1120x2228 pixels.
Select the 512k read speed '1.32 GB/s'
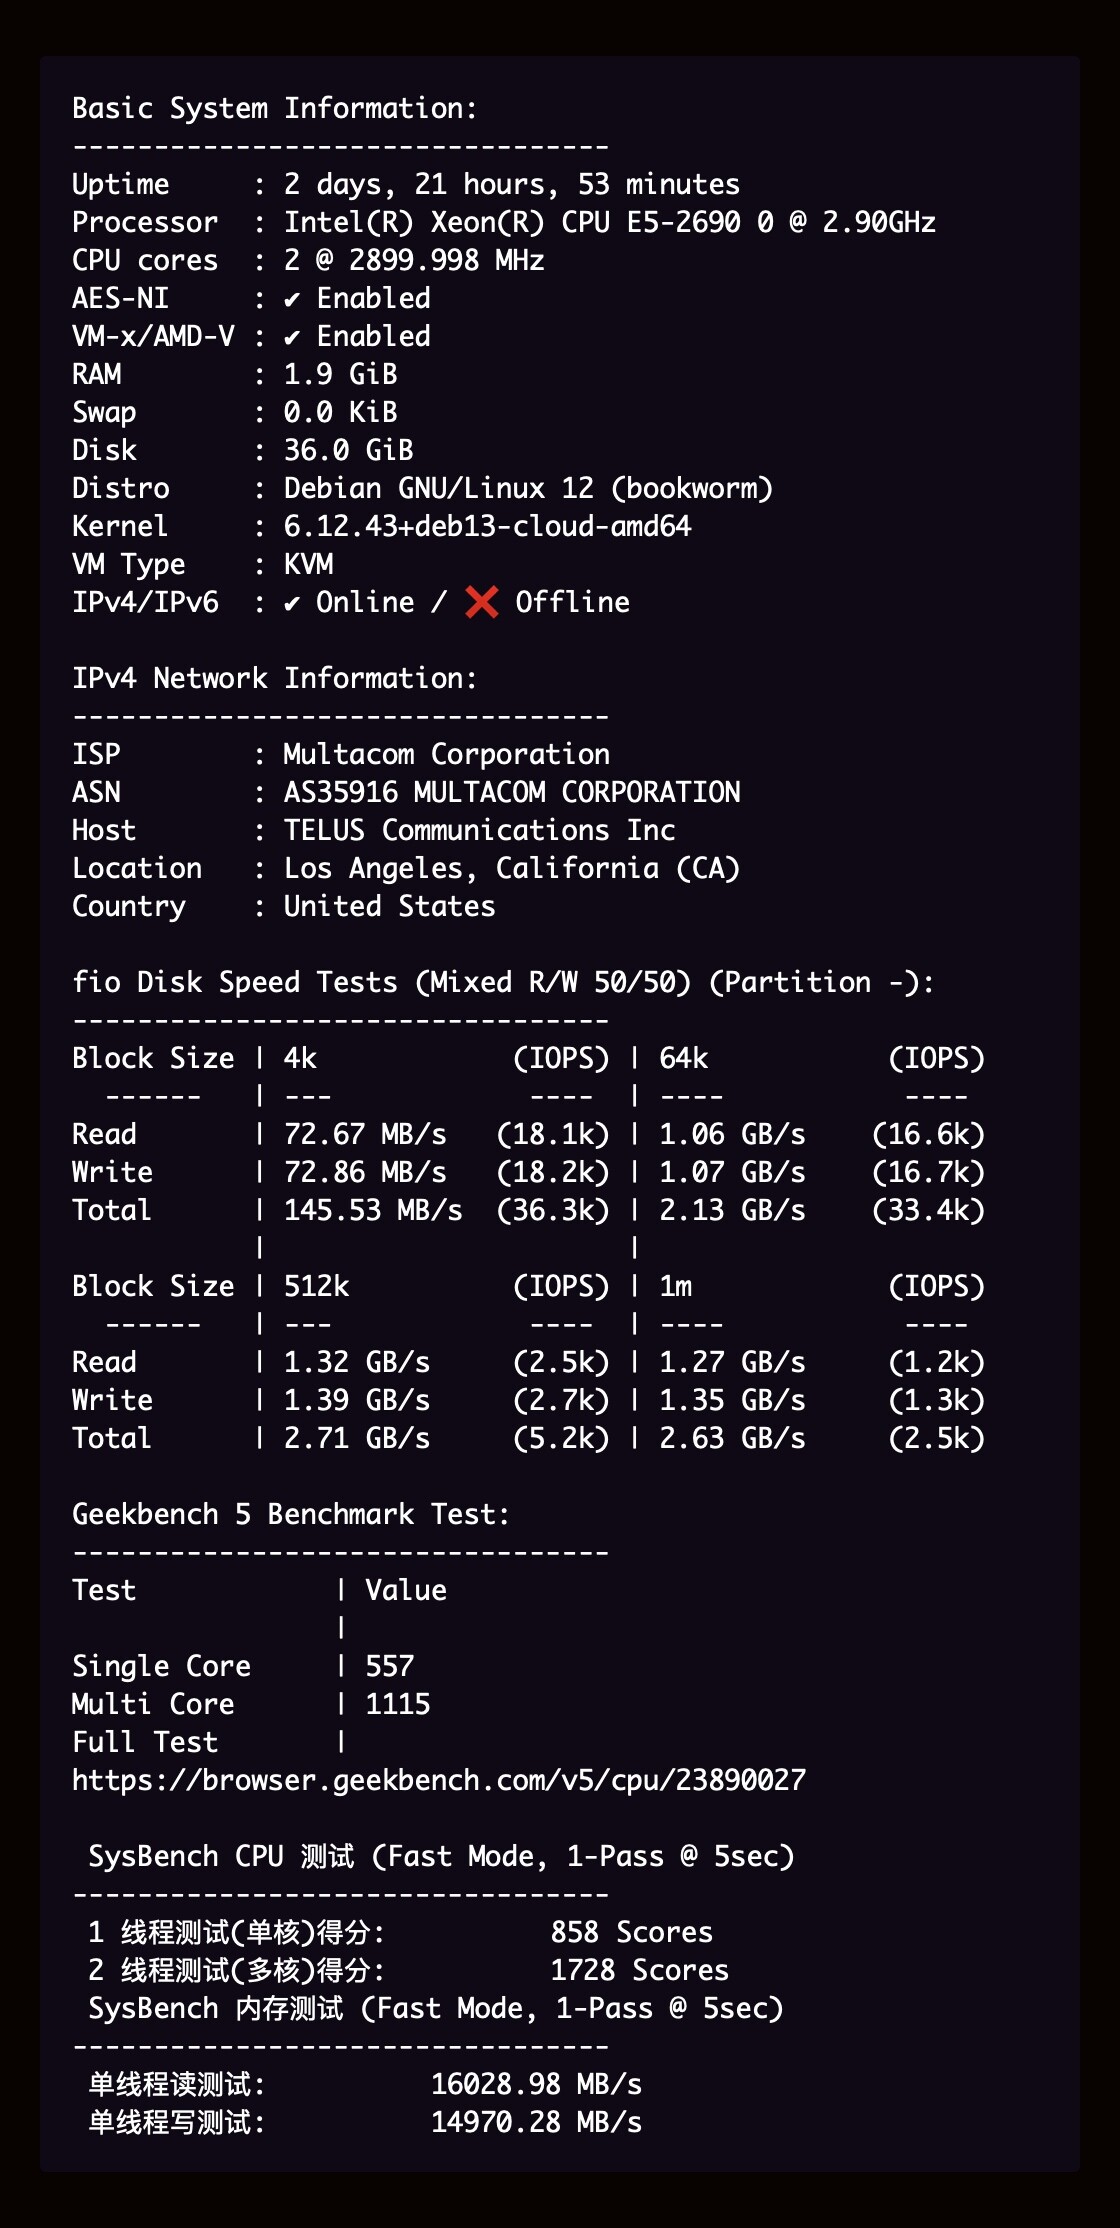click(x=357, y=1362)
